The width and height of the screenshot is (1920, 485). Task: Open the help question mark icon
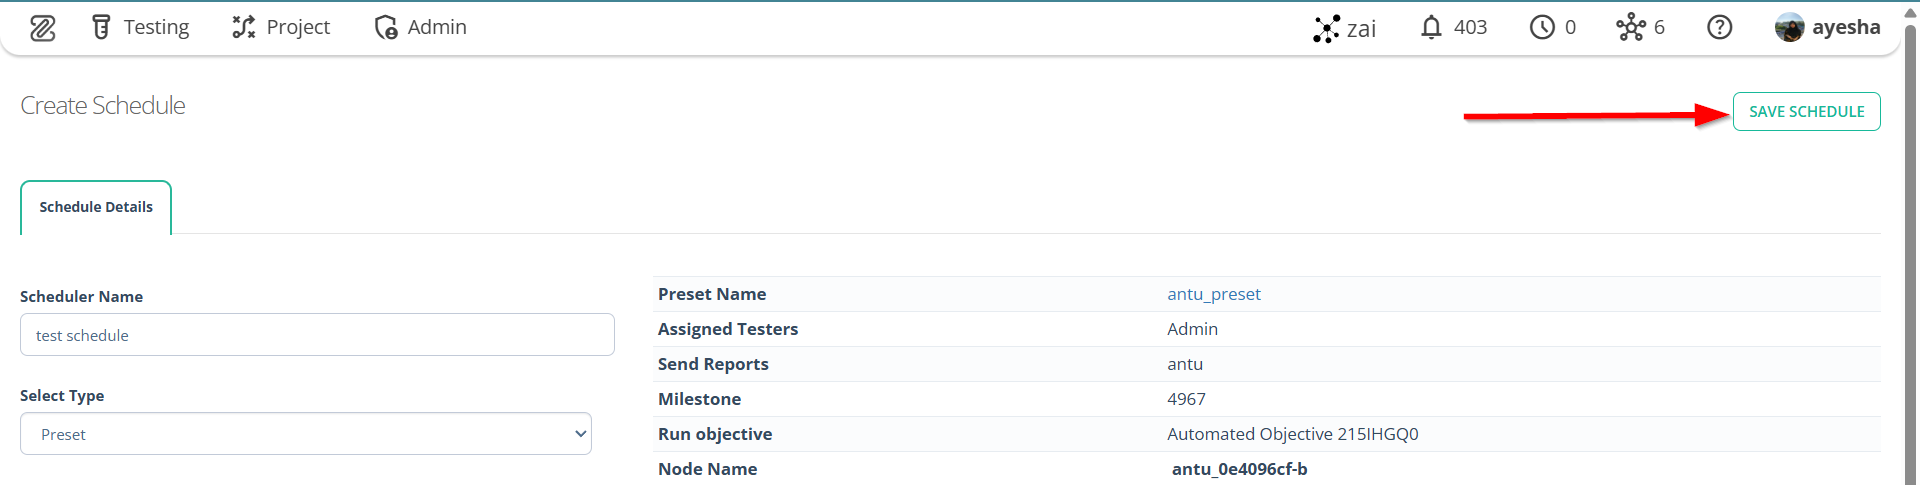click(1719, 27)
